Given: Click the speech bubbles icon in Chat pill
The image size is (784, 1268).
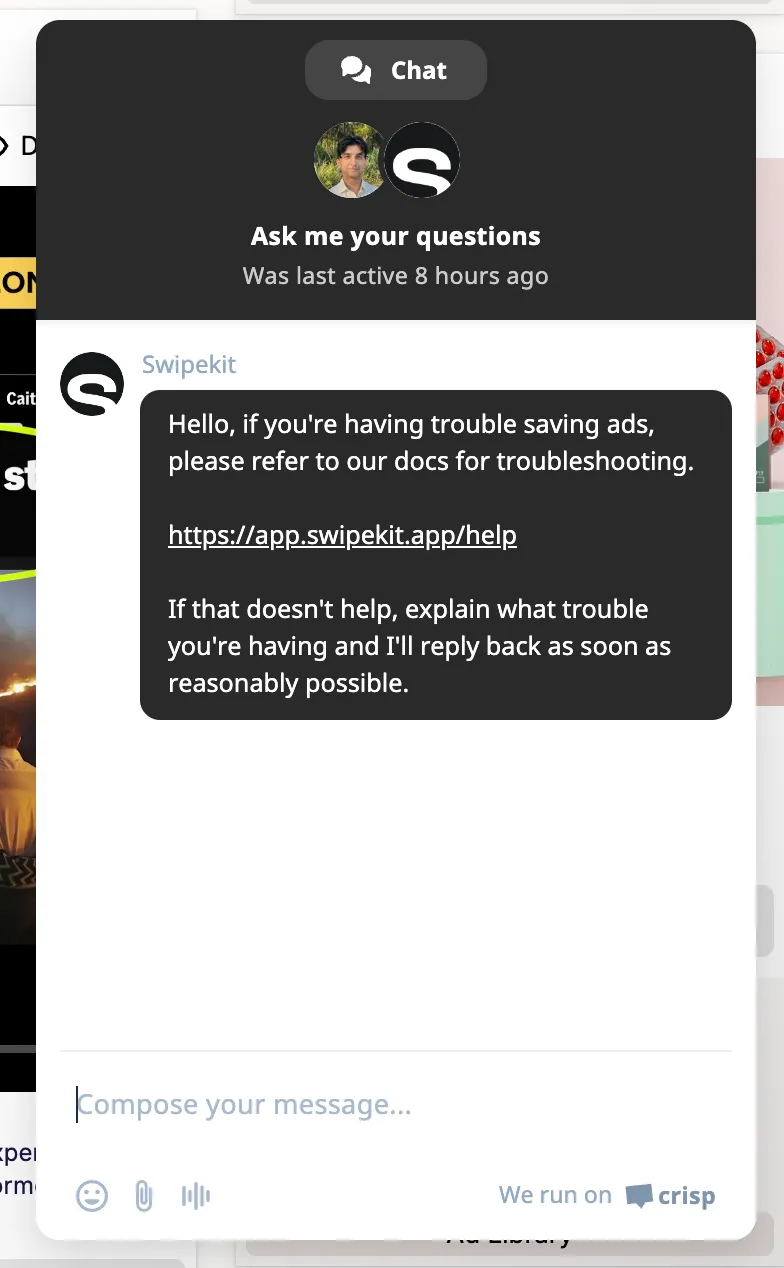Looking at the screenshot, I should pos(356,70).
